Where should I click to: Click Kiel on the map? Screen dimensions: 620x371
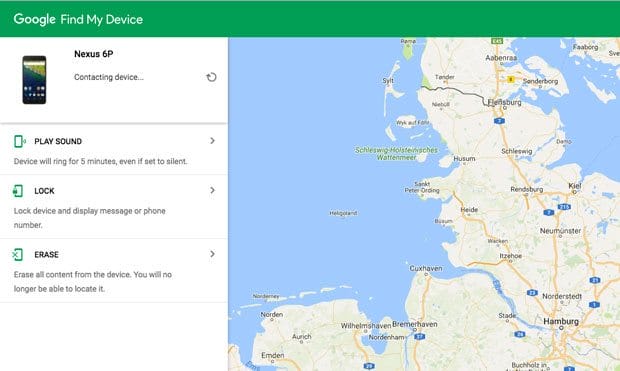575,186
